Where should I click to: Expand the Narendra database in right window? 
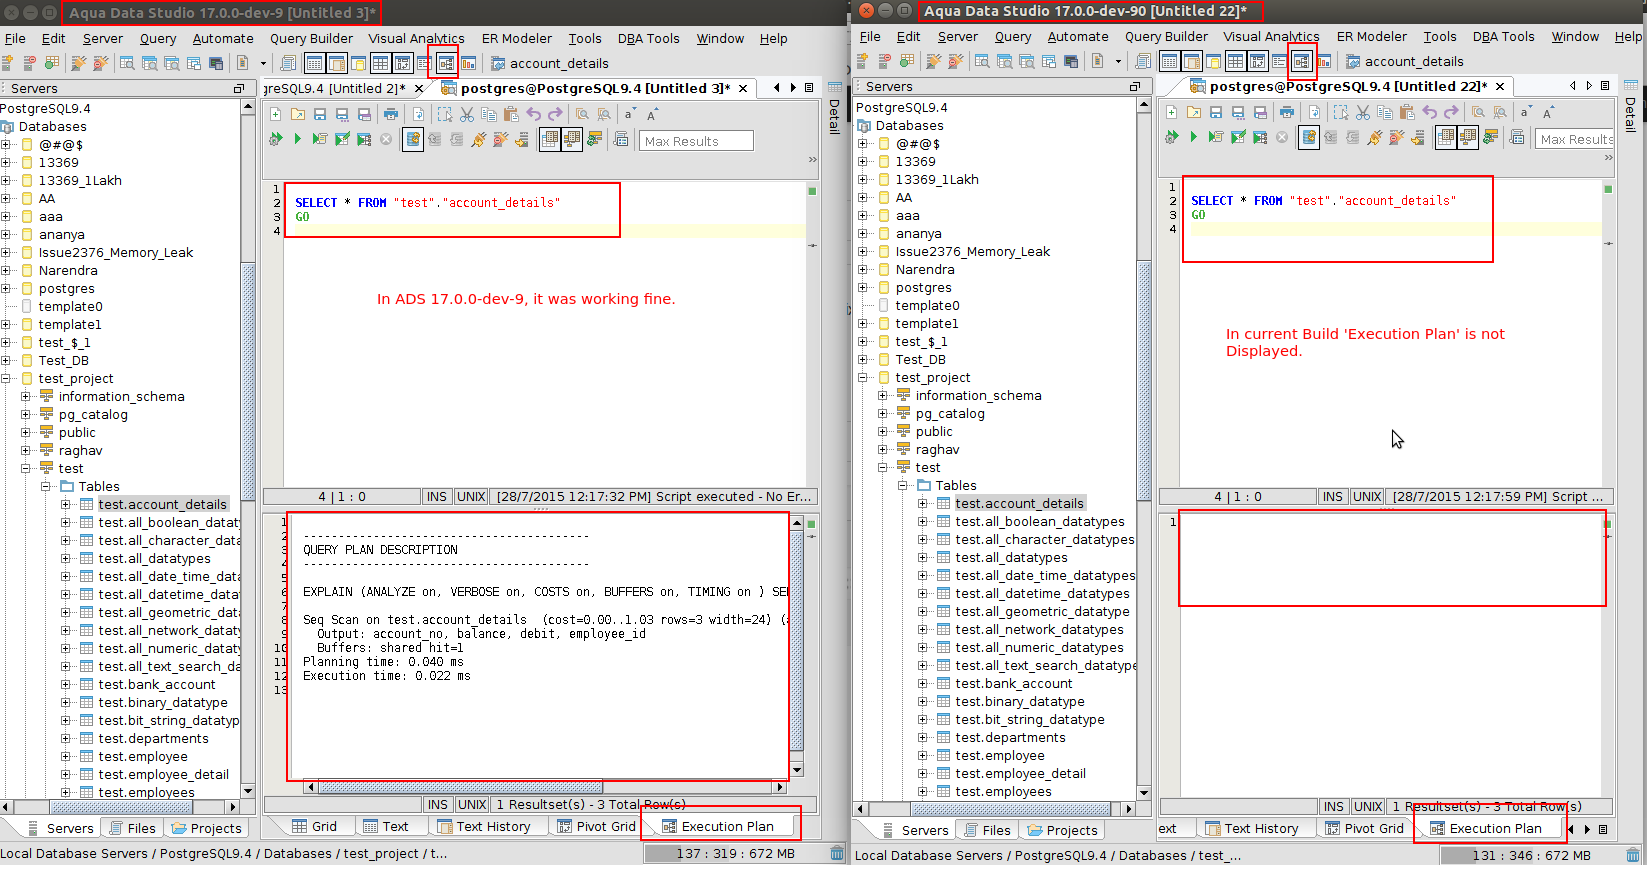tap(863, 270)
